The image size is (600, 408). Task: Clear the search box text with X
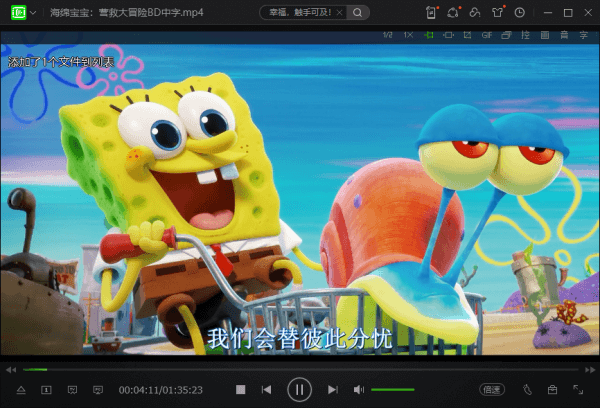339,13
